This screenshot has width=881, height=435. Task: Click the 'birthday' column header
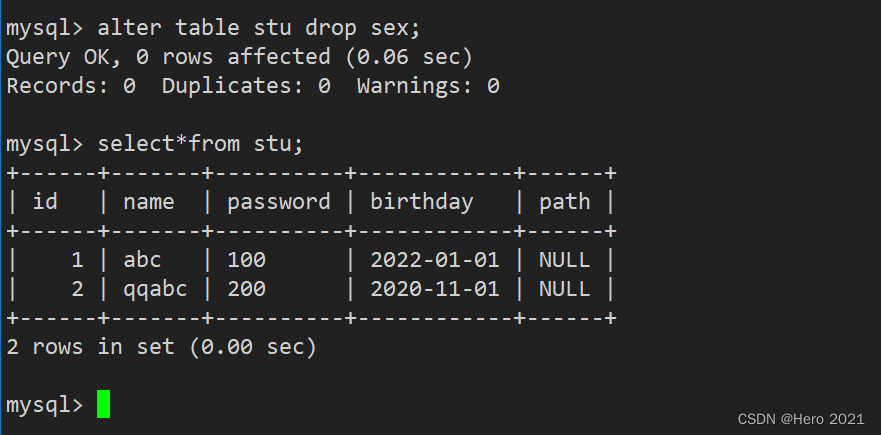pos(421,202)
